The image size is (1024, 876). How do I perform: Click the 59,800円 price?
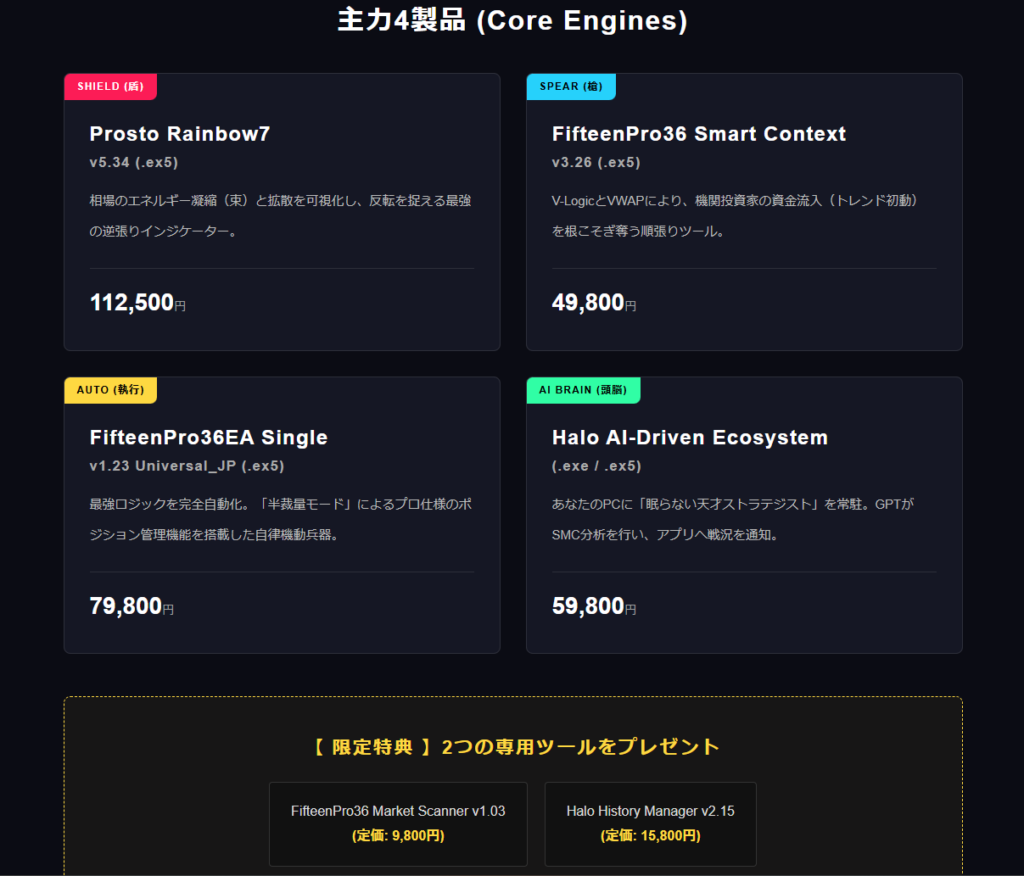[x=593, y=606]
